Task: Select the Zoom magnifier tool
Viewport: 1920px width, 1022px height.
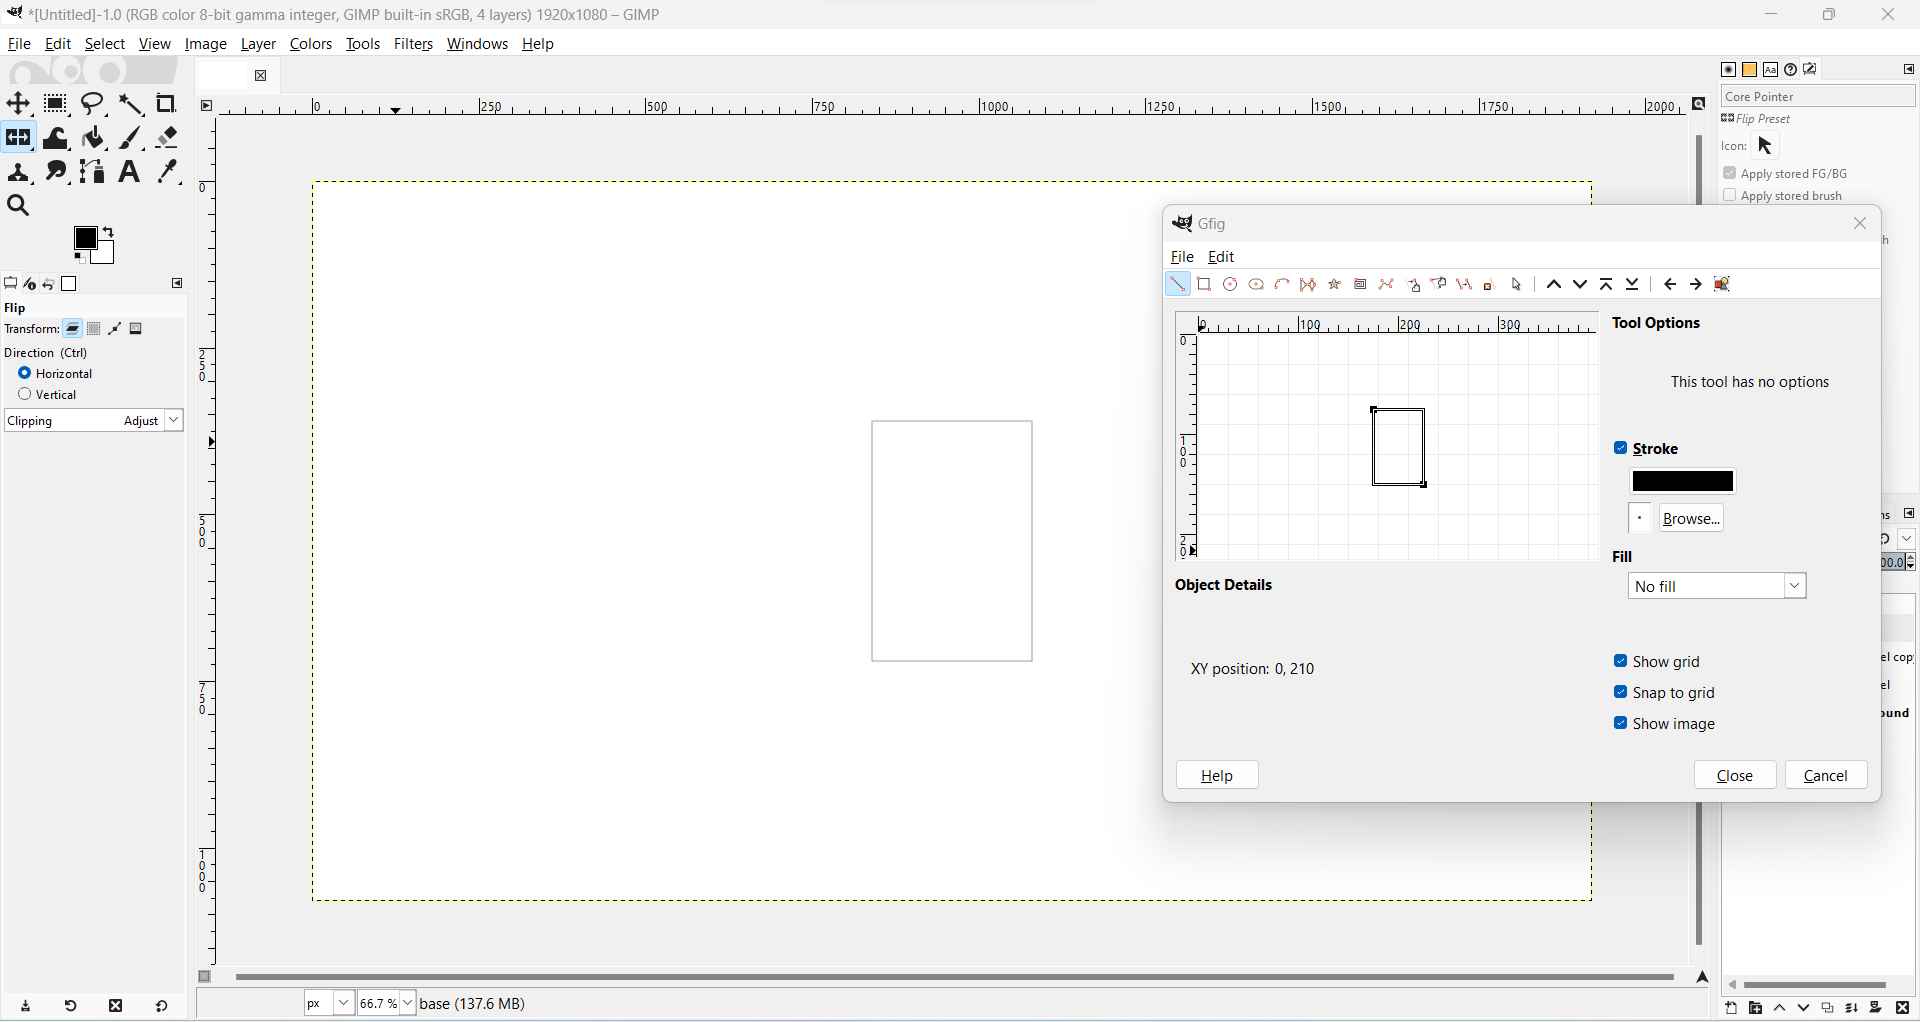Action: point(18,207)
